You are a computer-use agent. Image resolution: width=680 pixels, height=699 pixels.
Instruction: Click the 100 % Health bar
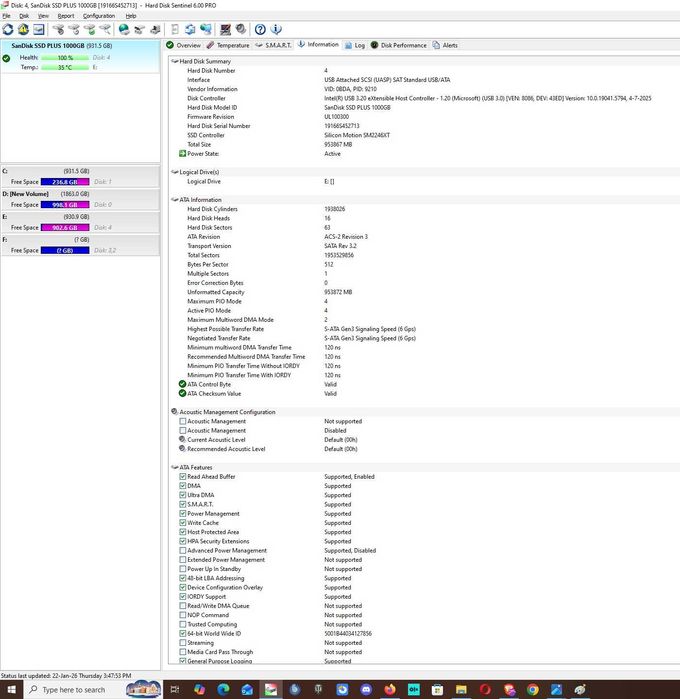[65, 58]
